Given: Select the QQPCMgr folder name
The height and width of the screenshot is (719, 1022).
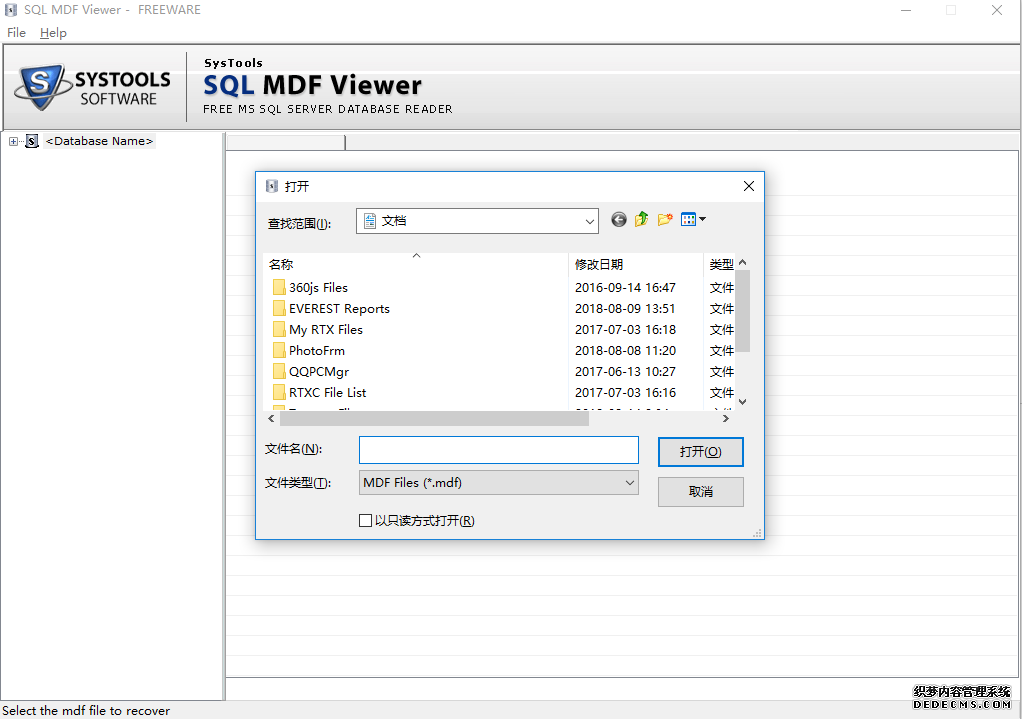Looking at the screenshot, I should point(319,372).
